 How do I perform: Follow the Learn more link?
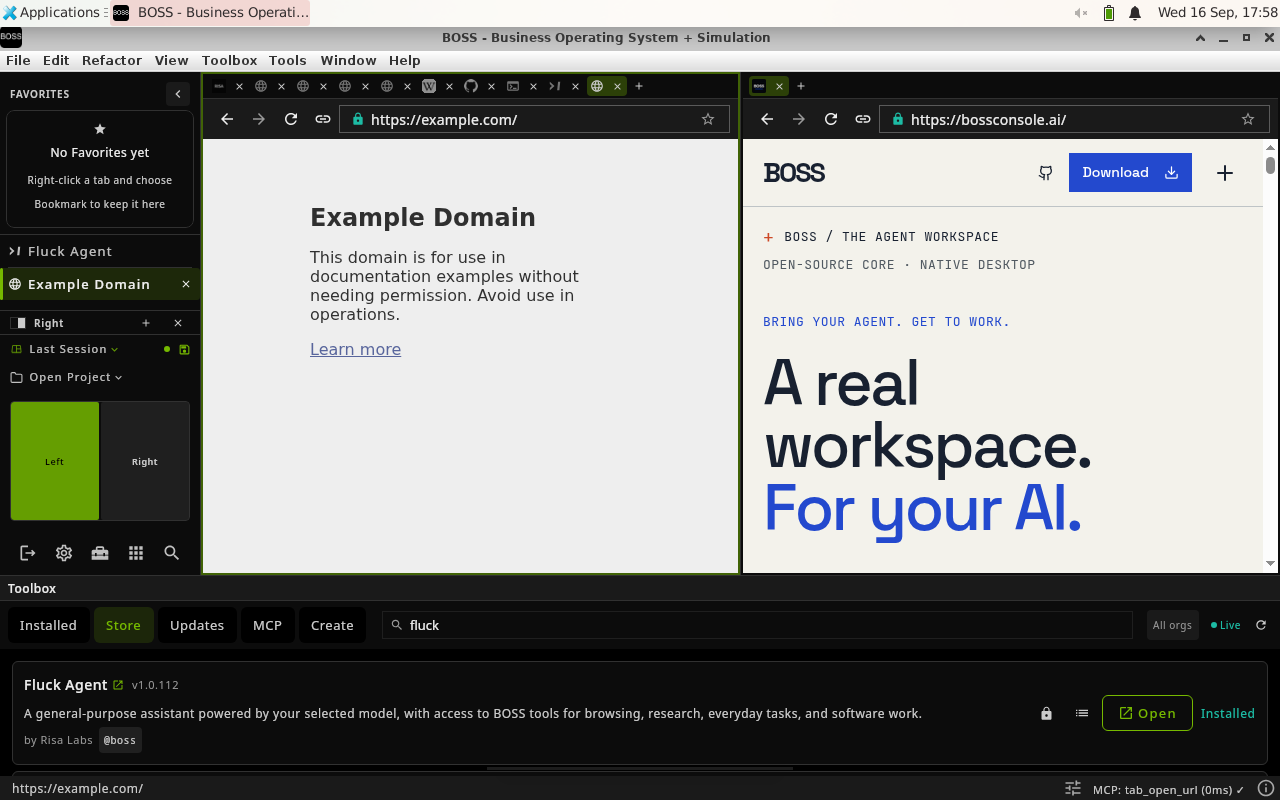tap(355, 349)
